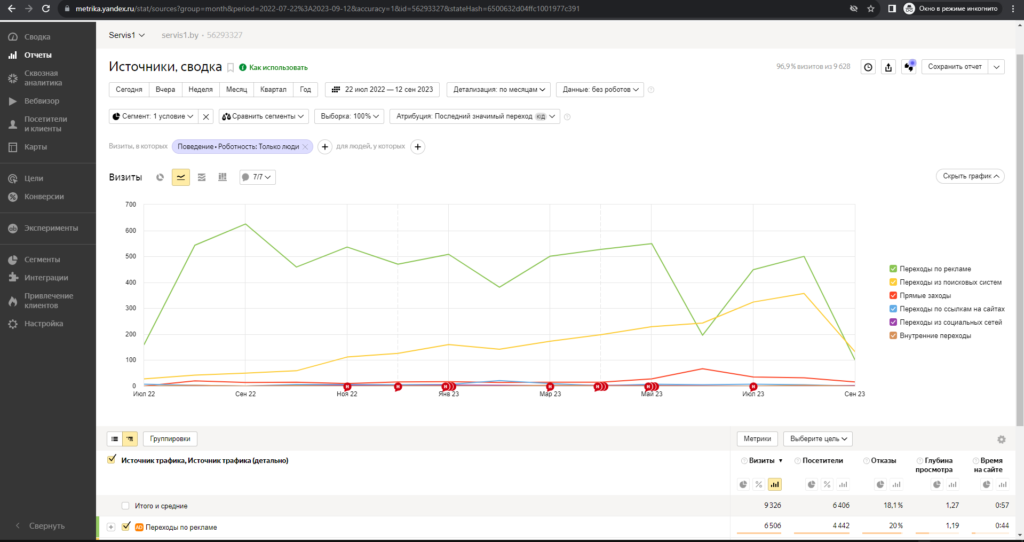Click the Цели target icon
This screenshot has width=1024, height=542.
pyautogui.click(x=12, y=178)
